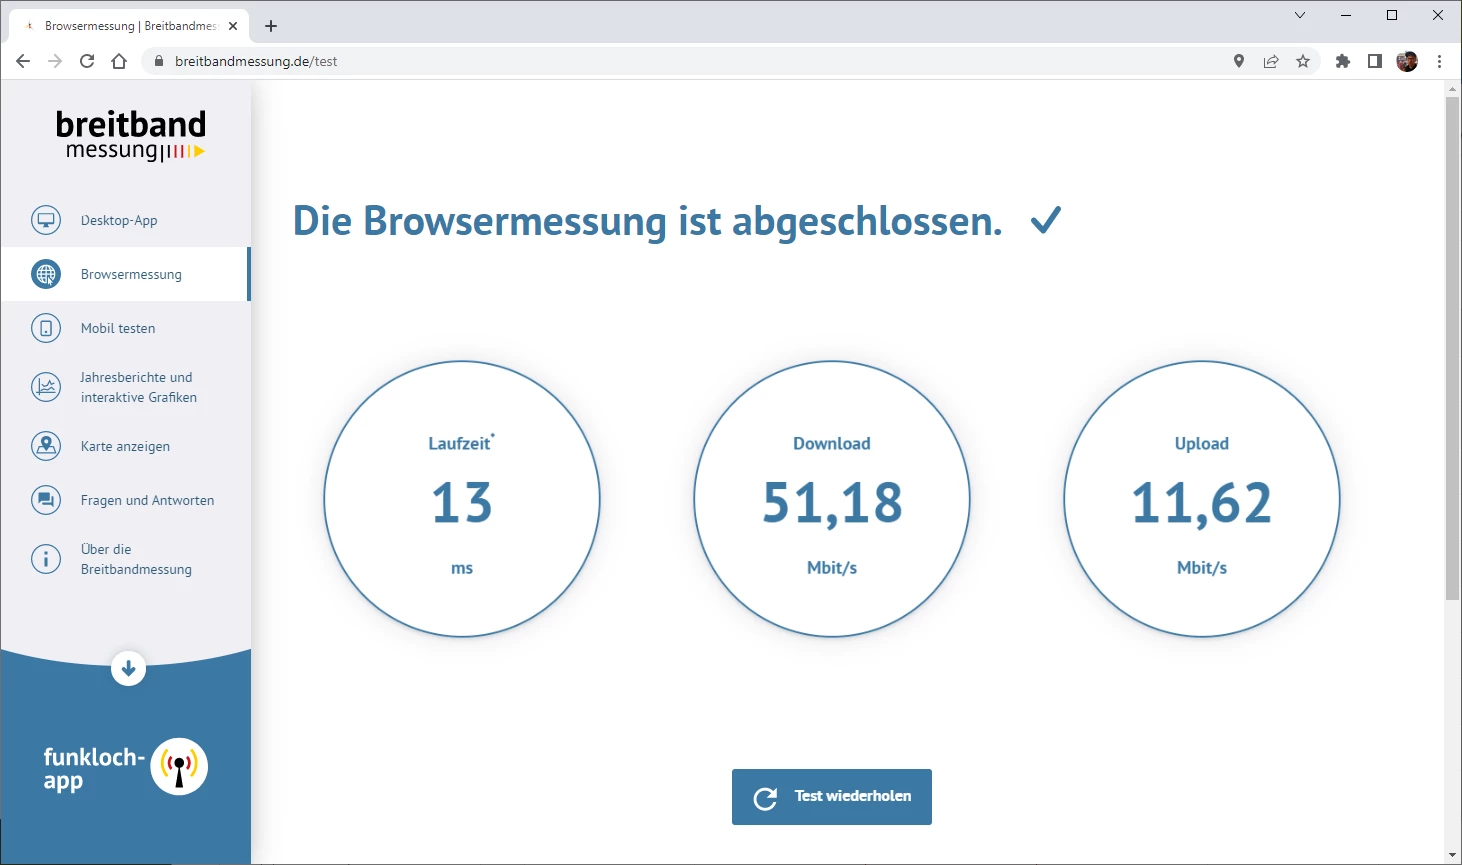Click the Desktop-App monitor icon
This screenshot has height=865, width=1462.
coord(46,220)
